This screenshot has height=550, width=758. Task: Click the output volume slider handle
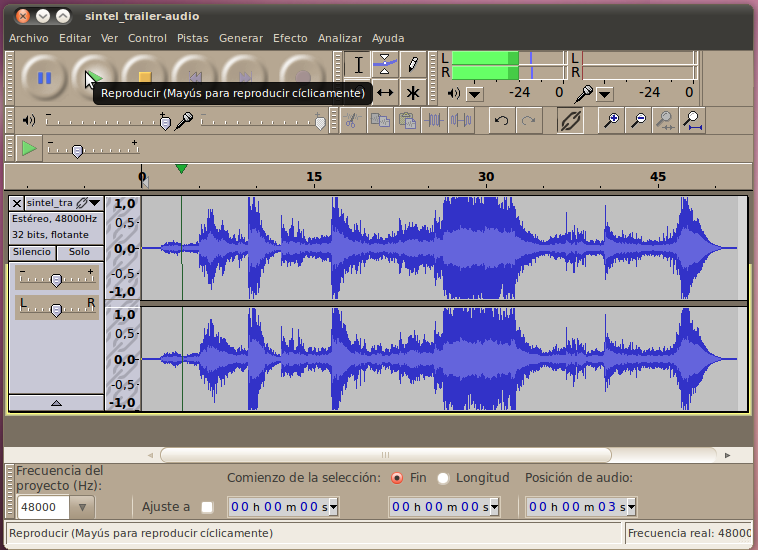pyautogui.click(x=165, y=123)
